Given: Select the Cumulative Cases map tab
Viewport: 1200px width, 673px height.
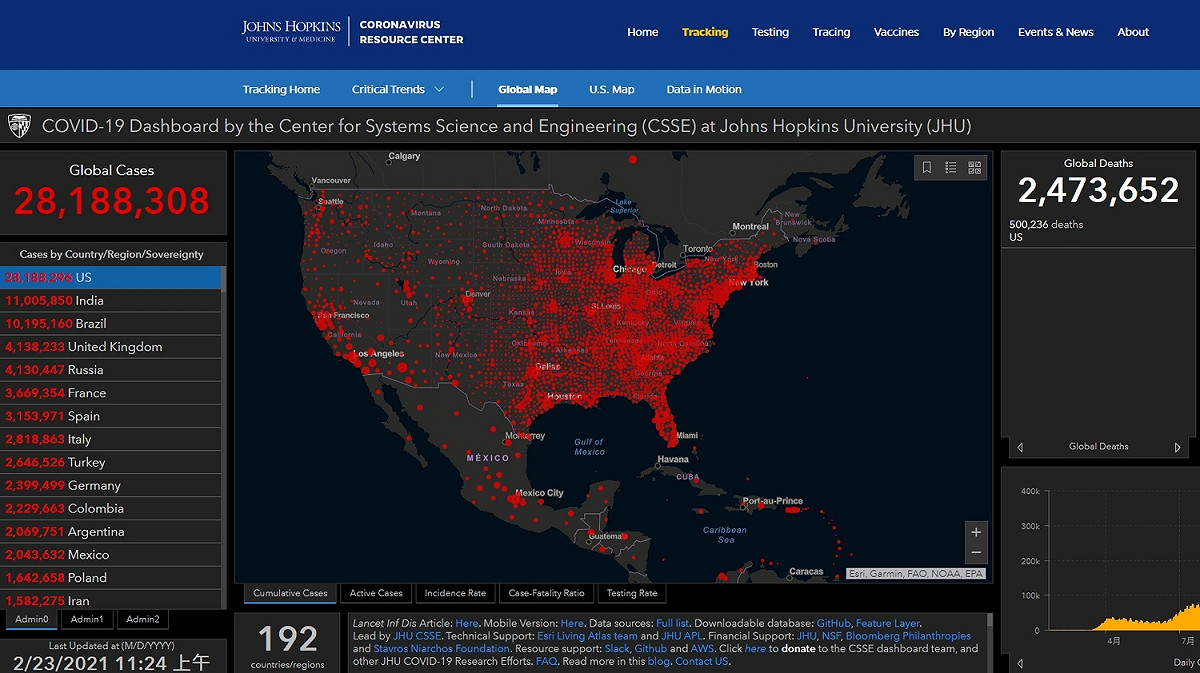Looking at the screenshot, I should pyautogui.click(x=290, y=593).
